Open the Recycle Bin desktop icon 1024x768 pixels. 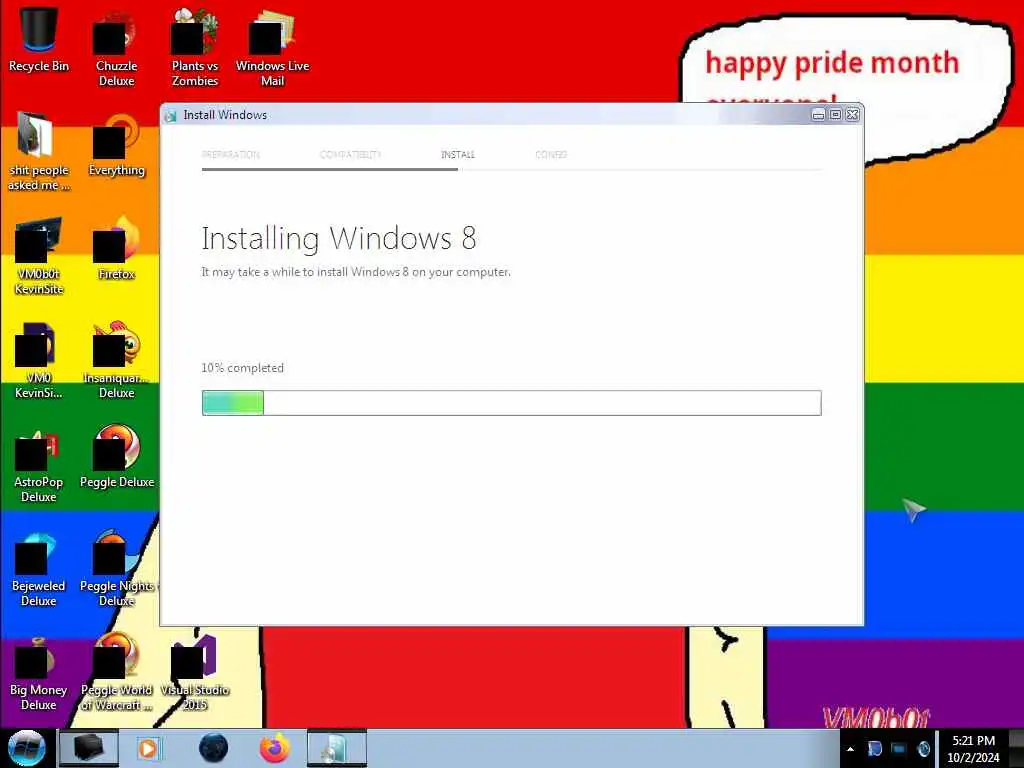(x=39, y=38)
